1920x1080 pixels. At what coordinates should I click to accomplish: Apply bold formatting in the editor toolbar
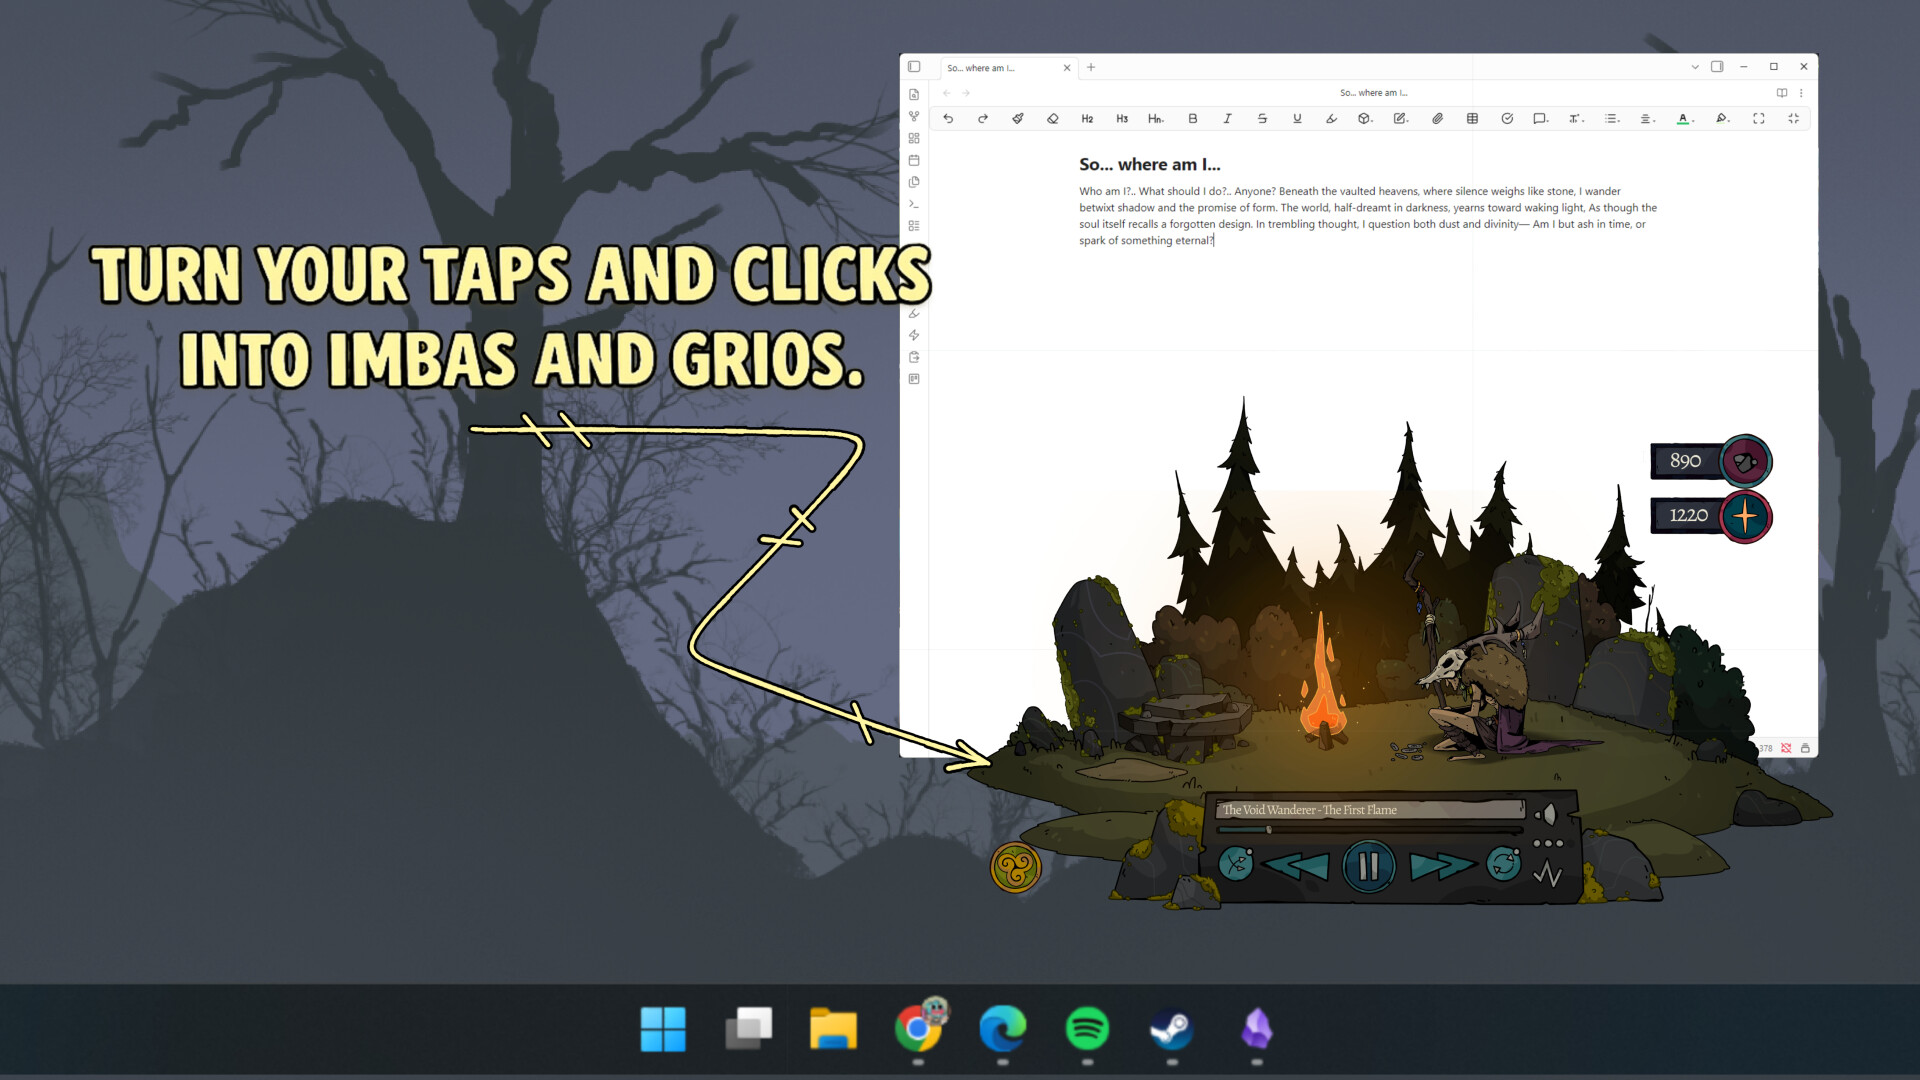1192,118
